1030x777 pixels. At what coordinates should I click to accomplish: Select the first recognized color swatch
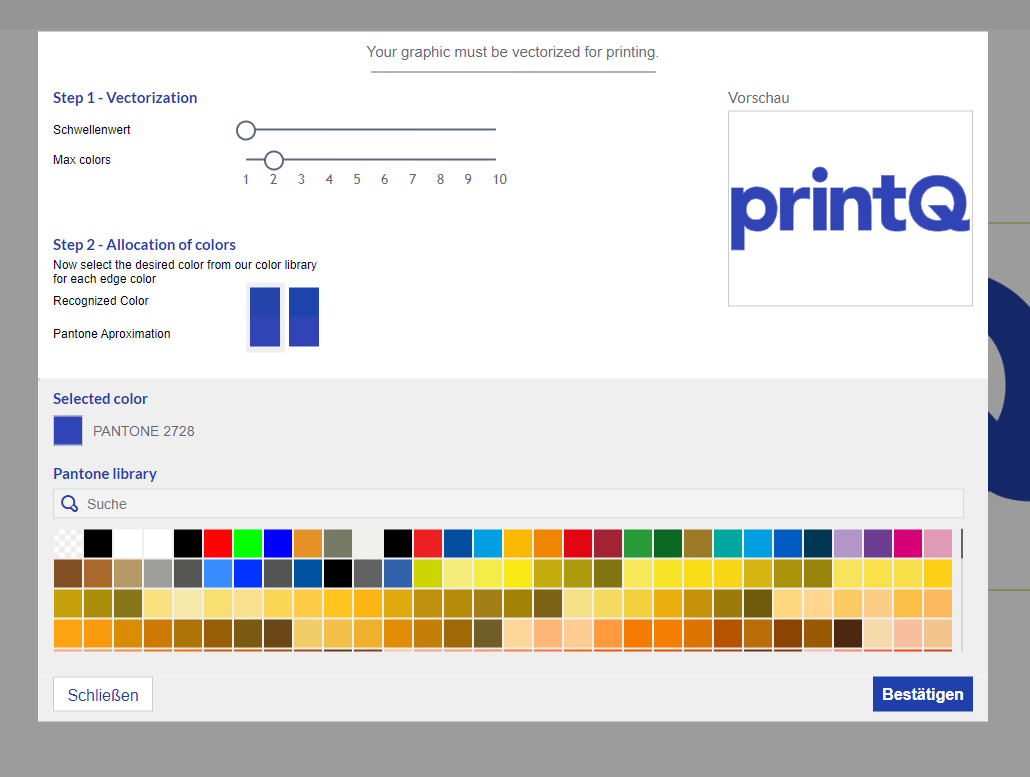point(265,317)
